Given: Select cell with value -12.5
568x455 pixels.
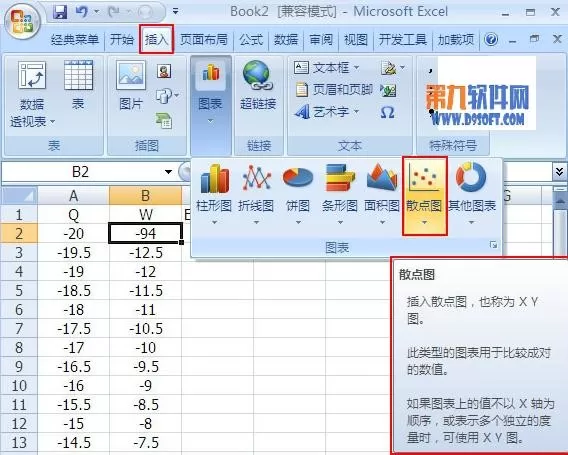Looking at the screenshot, I should coord(145,252).
